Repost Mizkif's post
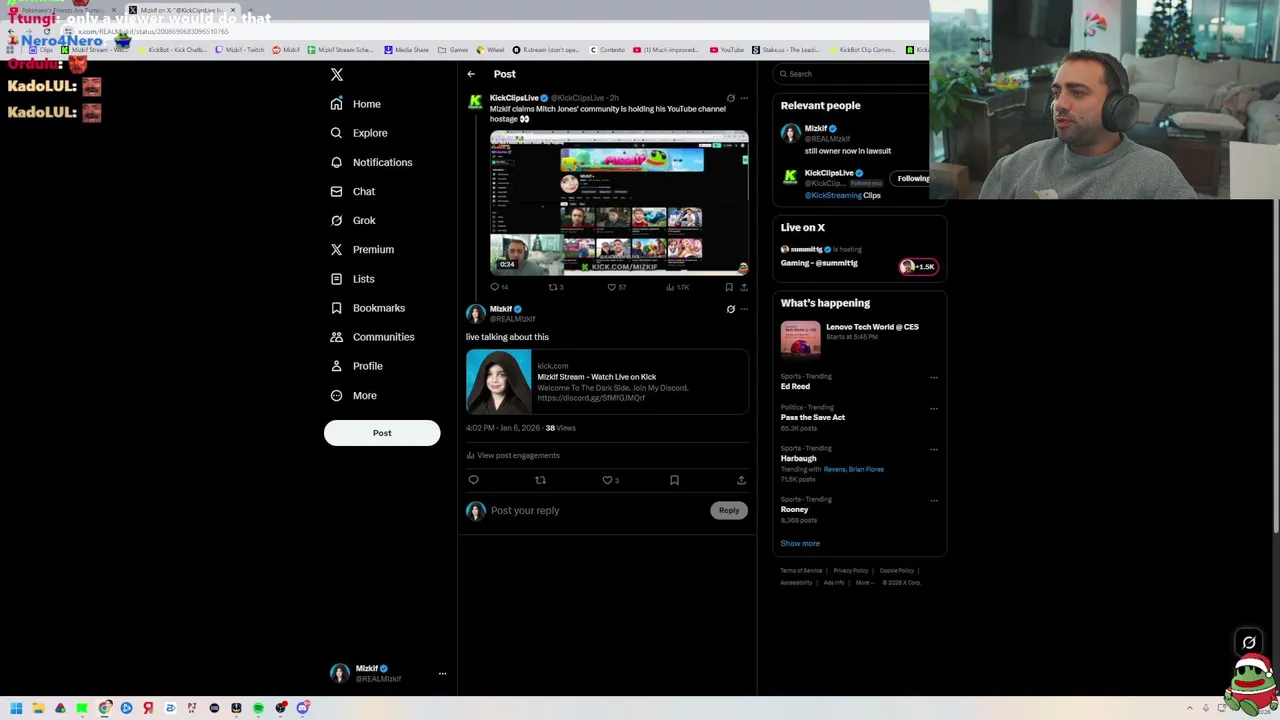This screenshot has width=1280, height=720. pos(540,480)
